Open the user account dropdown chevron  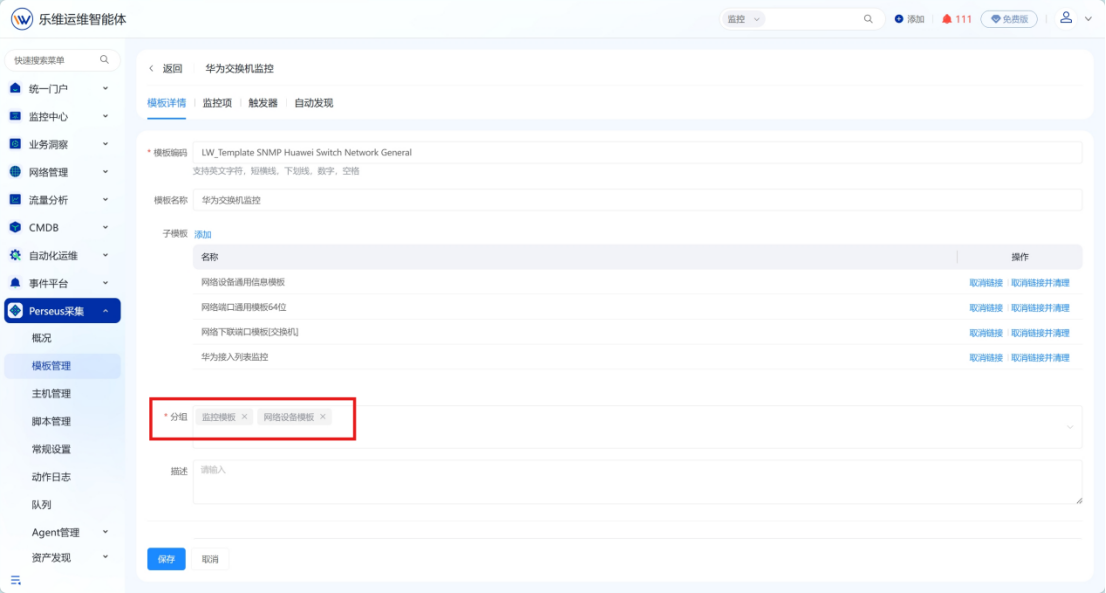[x=1088, y=19]
